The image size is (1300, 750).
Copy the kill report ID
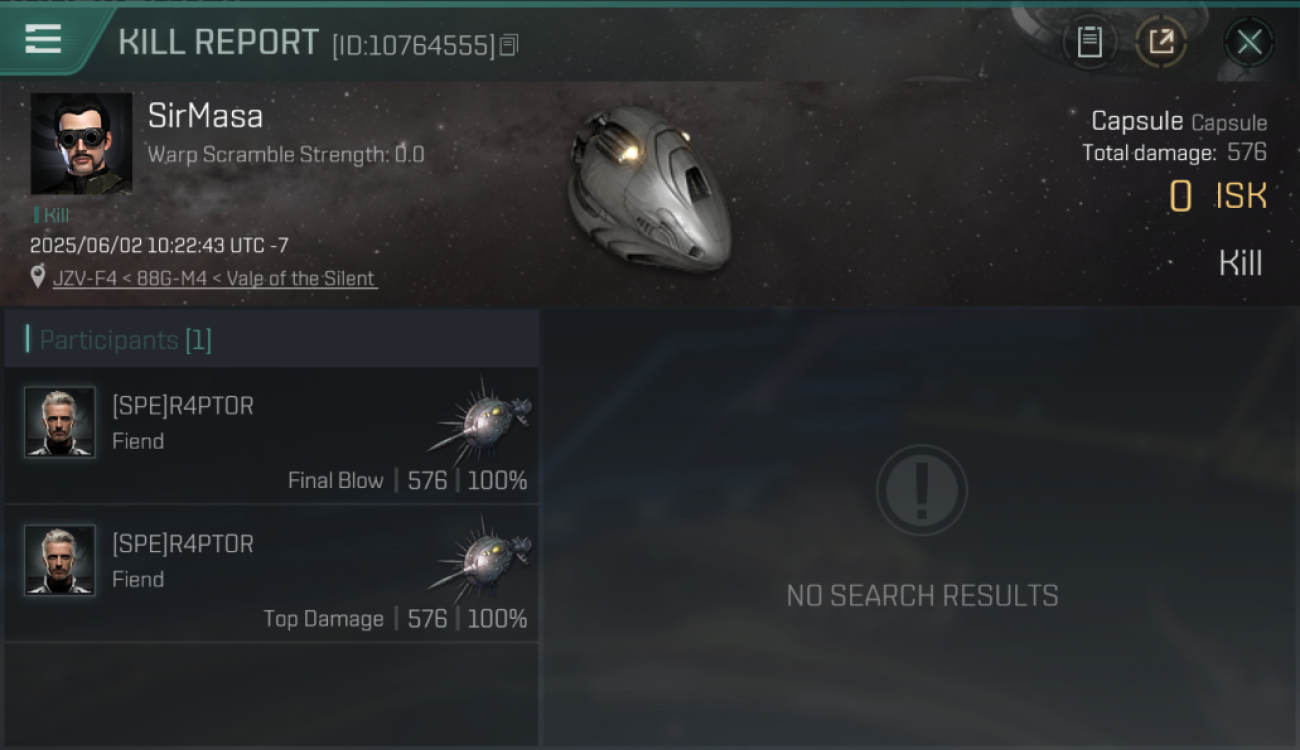click(x=508, y=45)
